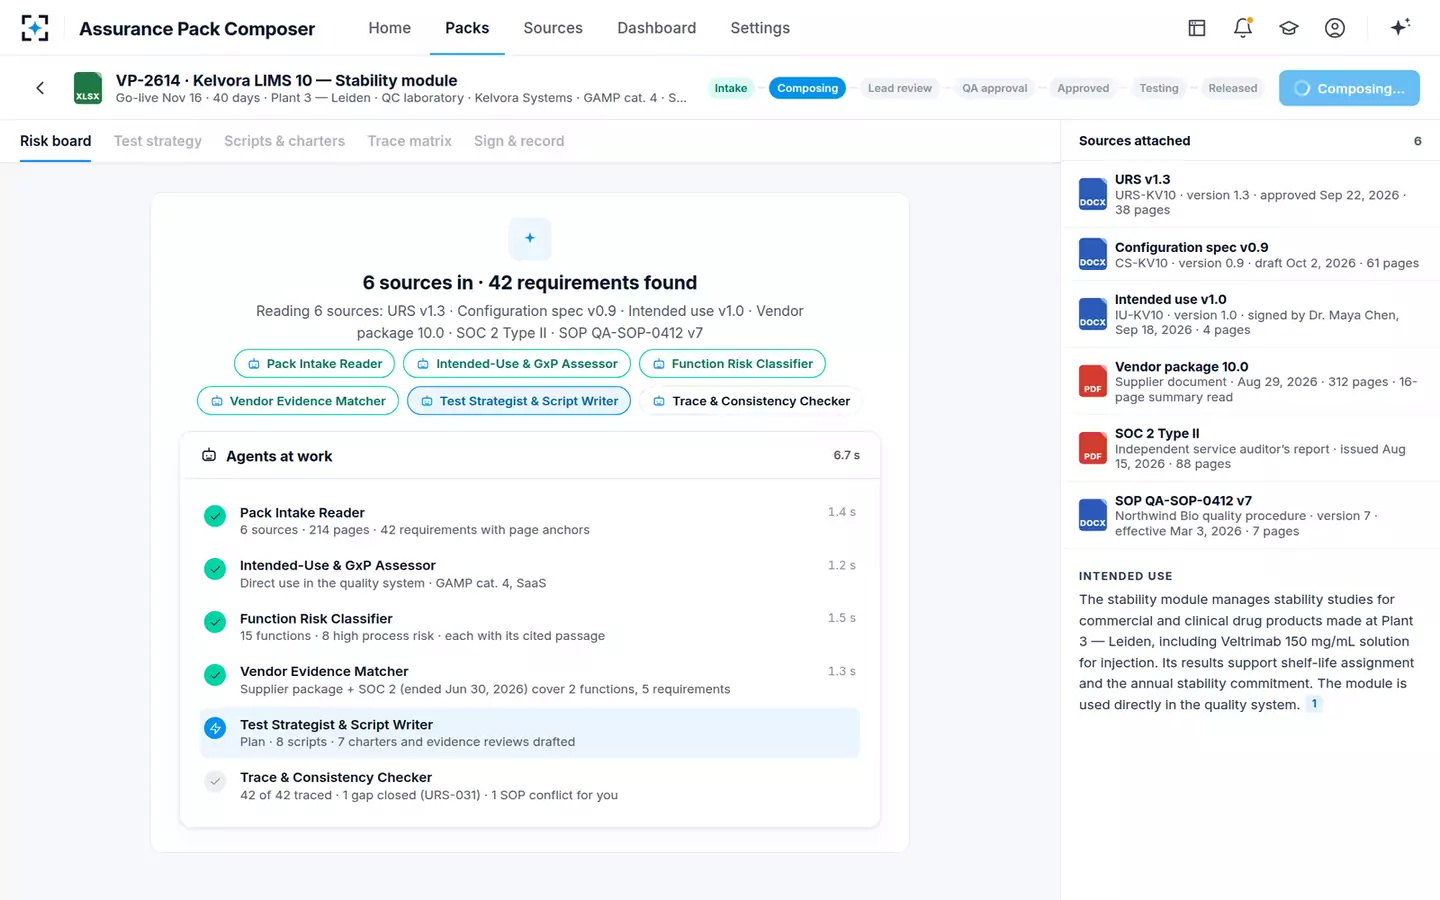Click the robot icon beside Agents at work
This screenshot has height=900, width=1440.
click(209, 456)
